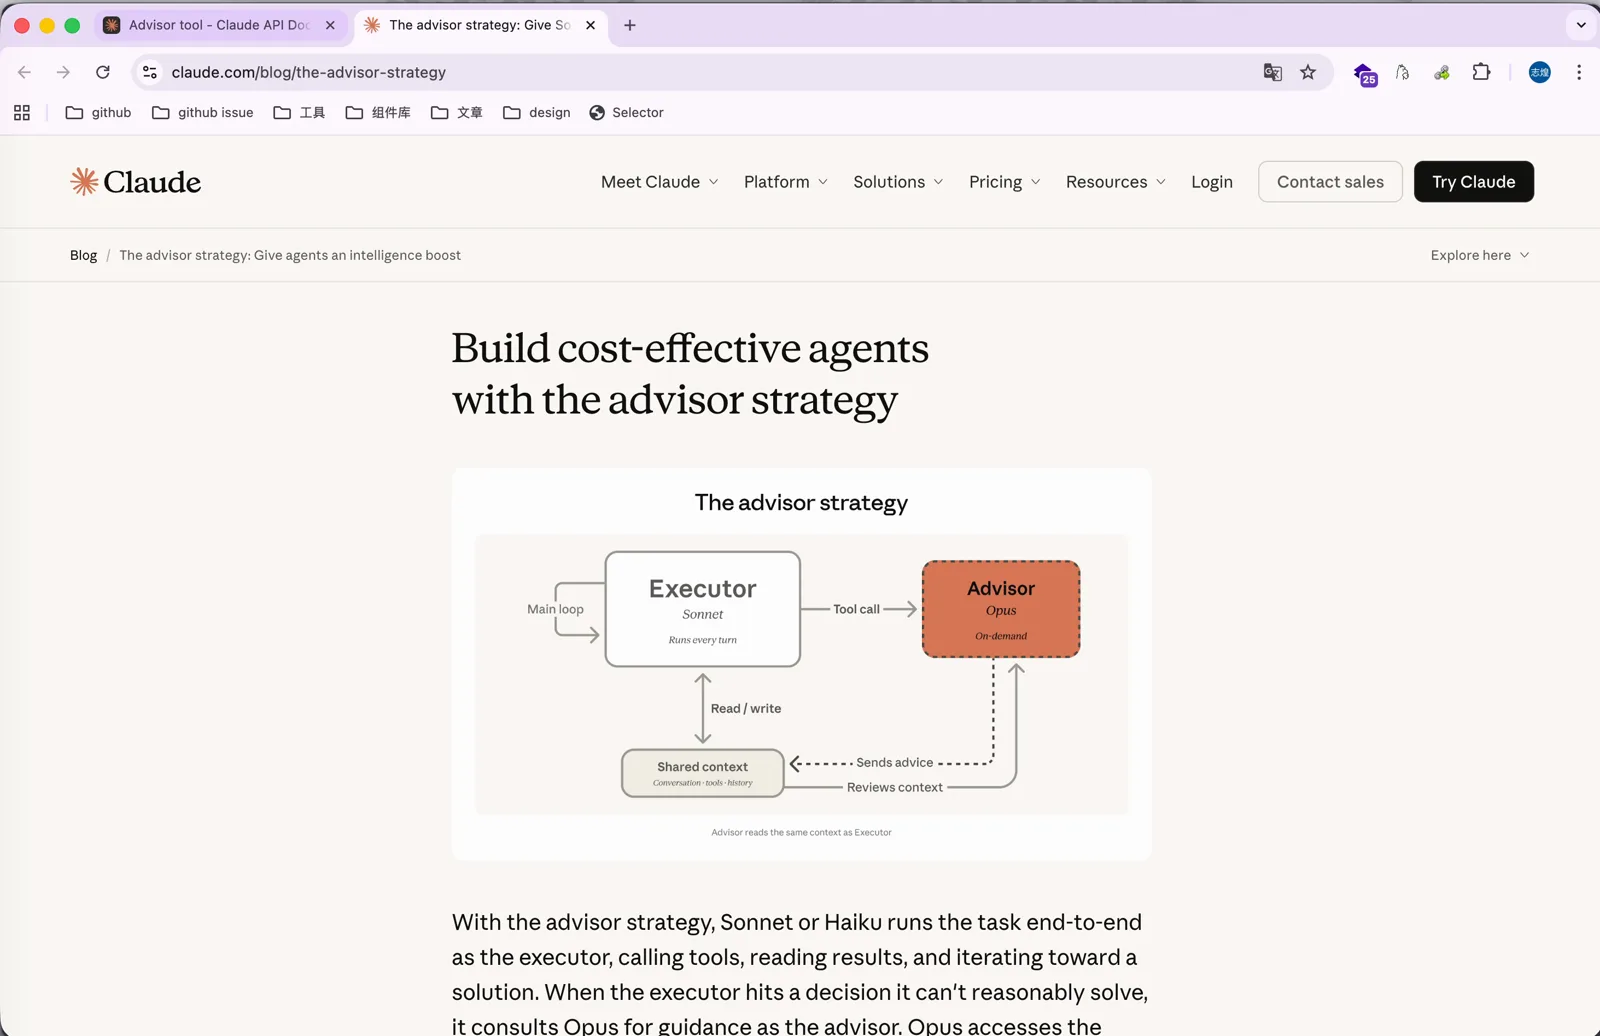Open the tab search chevron
Image resolution: width=1600 pixels, height=1036 pixels.
[1581, 25]
